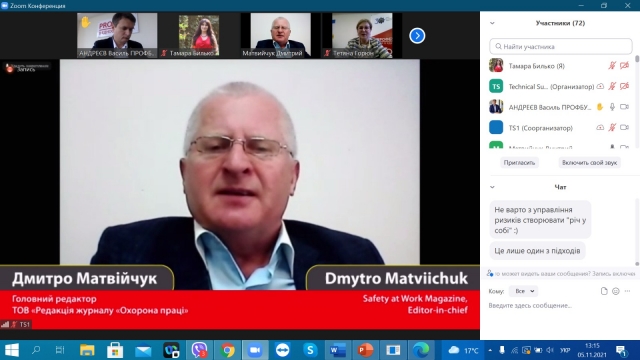
Task: Open Task View in the taskbar
Action: click(x=60, y=350)
